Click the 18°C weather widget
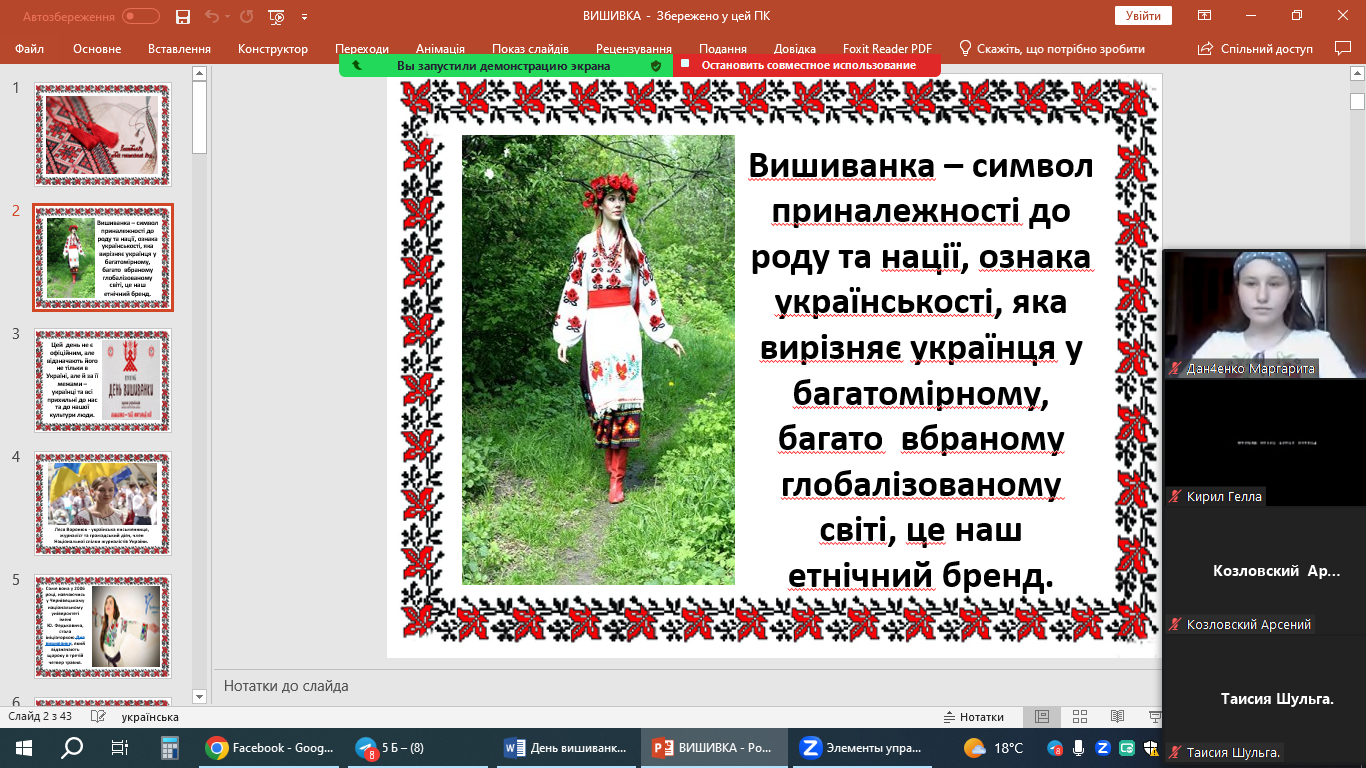Screen dimensions: 1366x768 coord(993,748)
